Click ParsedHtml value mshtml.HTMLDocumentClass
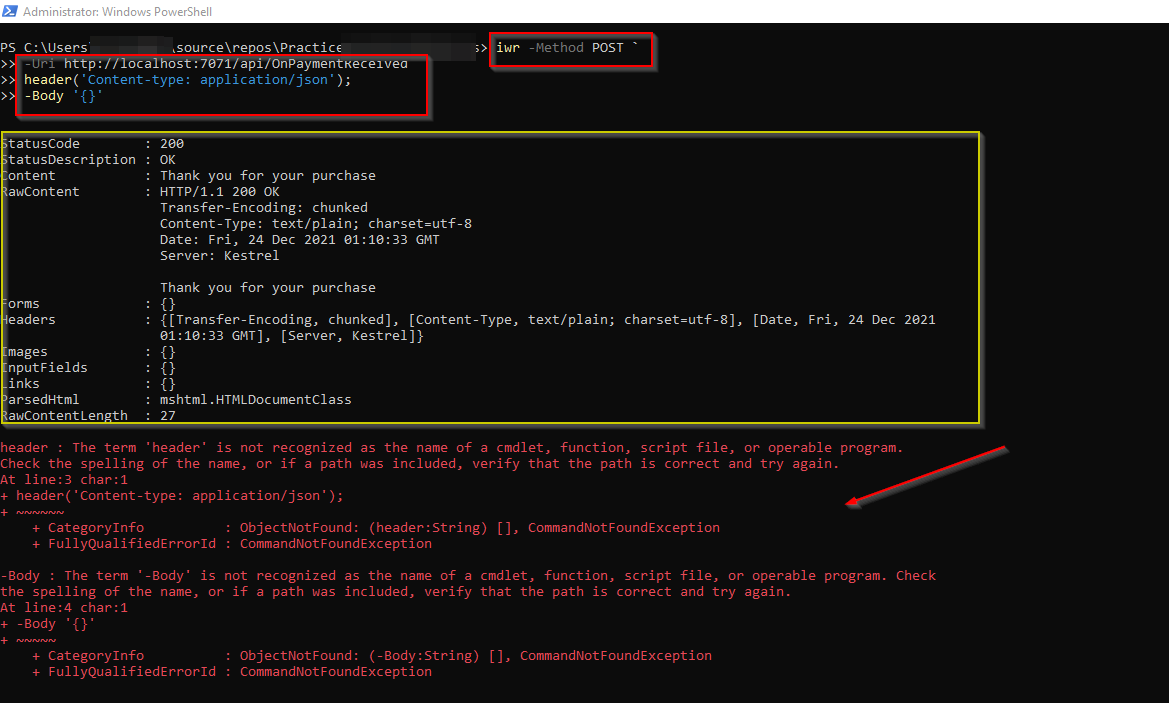This screenshot has height=703, width=1169. pyautogui.click(x=256, y=400)
